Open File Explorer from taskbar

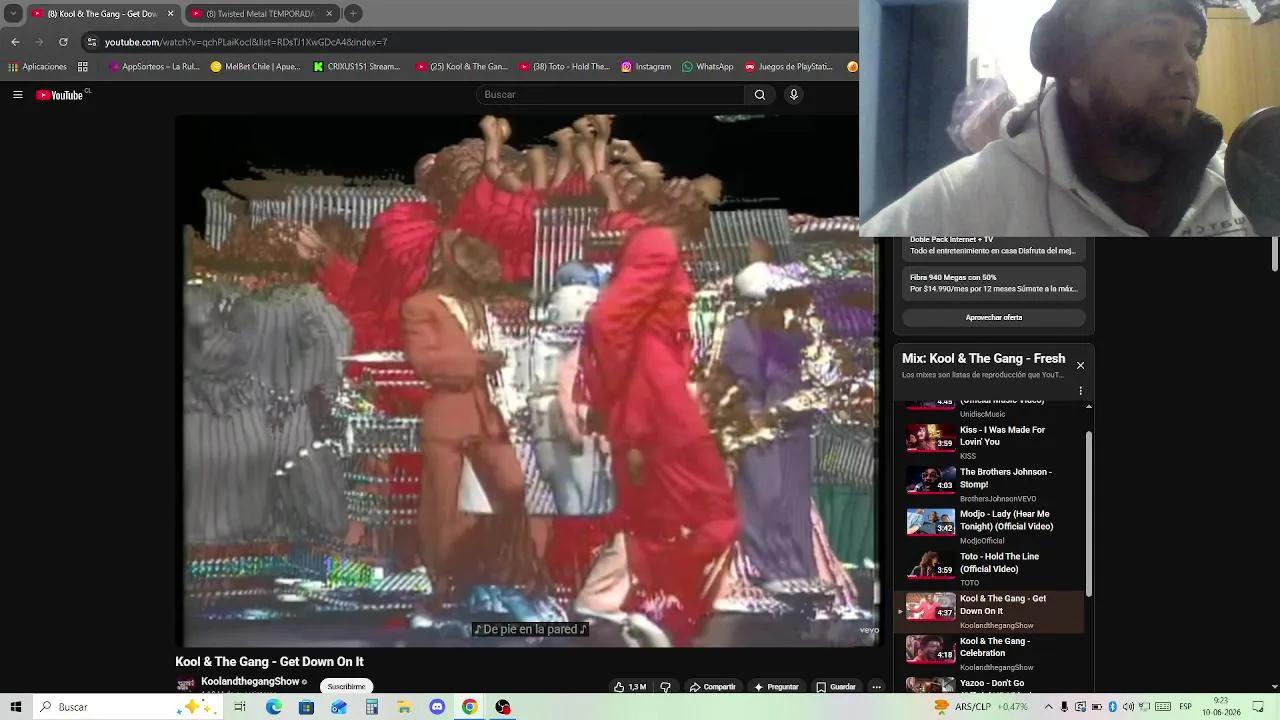click(404, 707)
